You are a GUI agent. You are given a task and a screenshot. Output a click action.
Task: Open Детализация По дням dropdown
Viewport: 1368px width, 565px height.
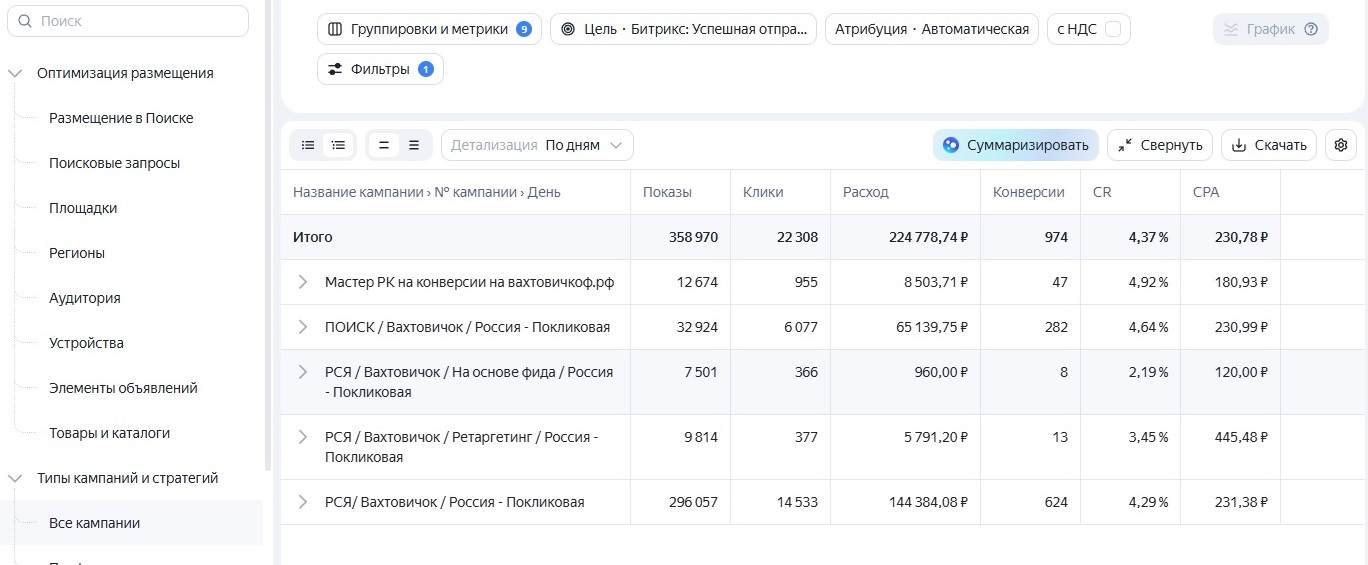tap(537, 145)
